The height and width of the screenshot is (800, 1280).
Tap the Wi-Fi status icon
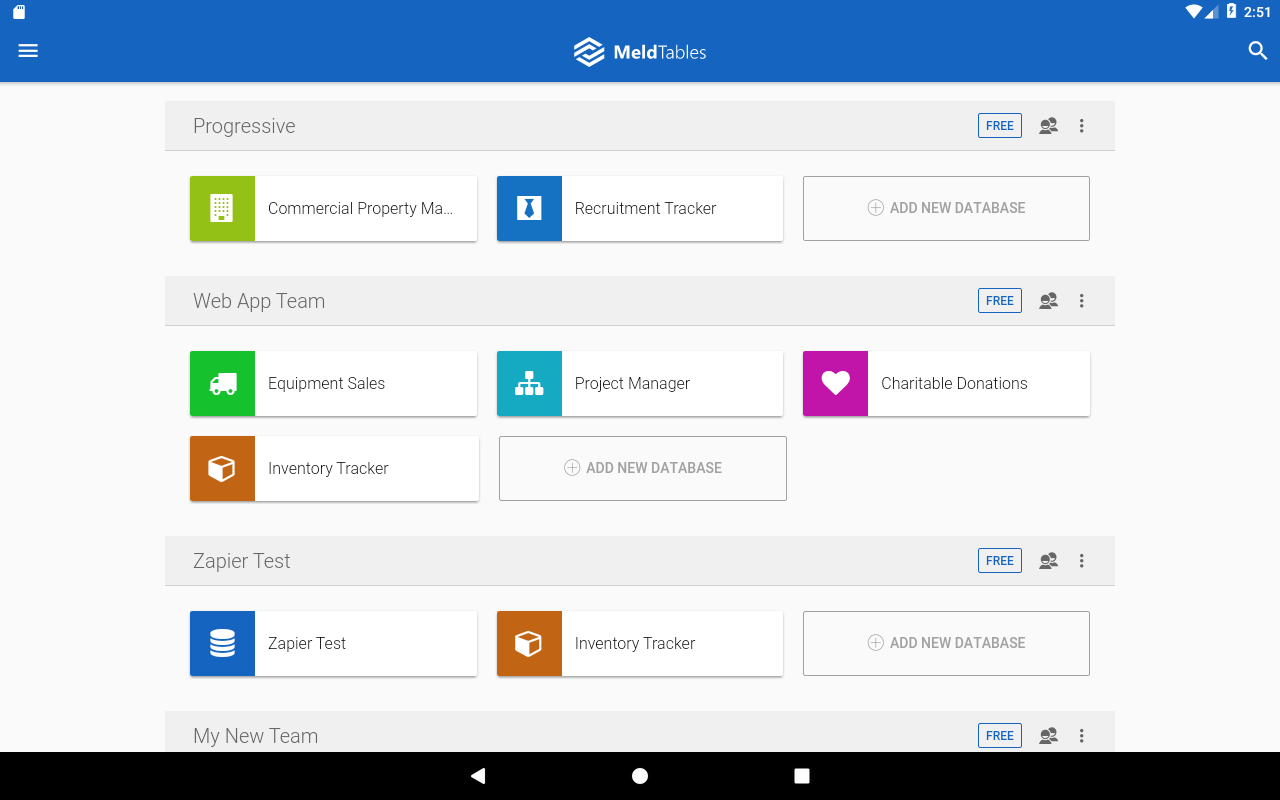point(1194,12)
